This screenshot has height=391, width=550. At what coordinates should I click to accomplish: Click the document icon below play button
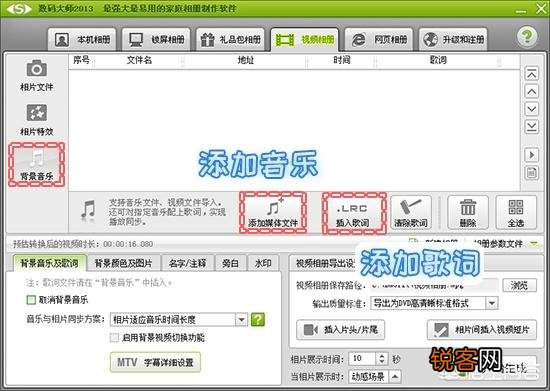point(531,173)
